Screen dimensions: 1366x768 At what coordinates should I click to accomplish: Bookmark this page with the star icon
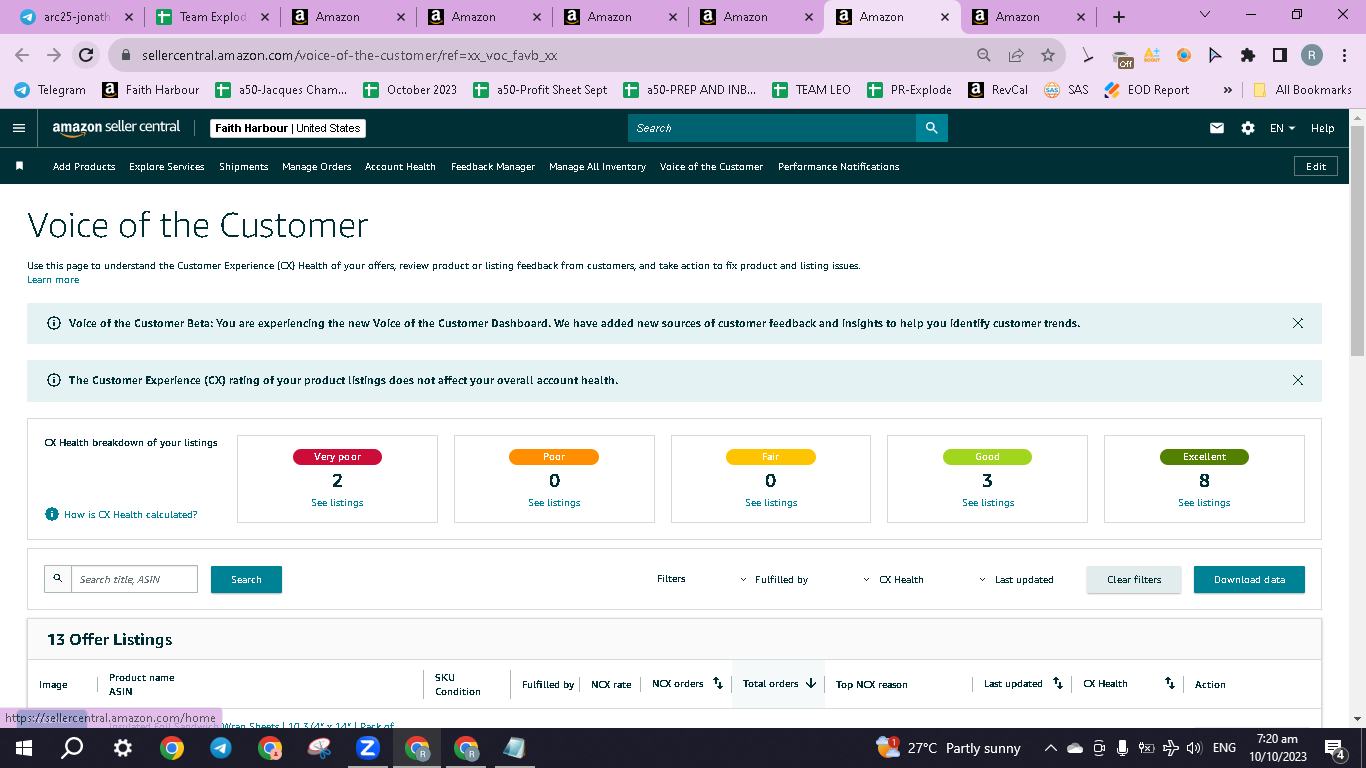pos(1048,56)
